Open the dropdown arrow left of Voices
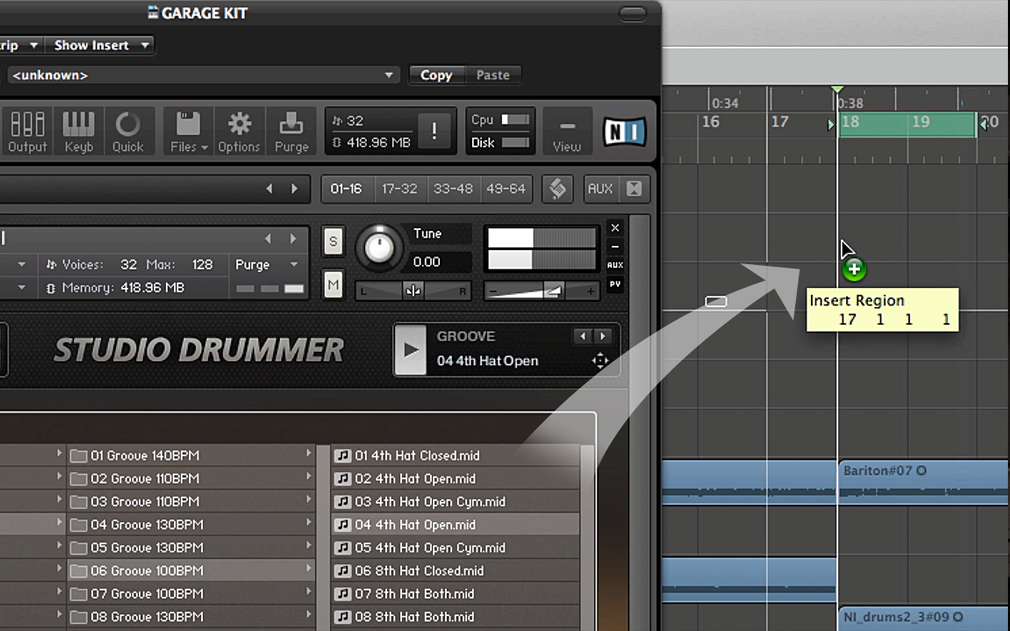Image resolution: width=1010 pixels, height=631 pixels. point(21,265)
